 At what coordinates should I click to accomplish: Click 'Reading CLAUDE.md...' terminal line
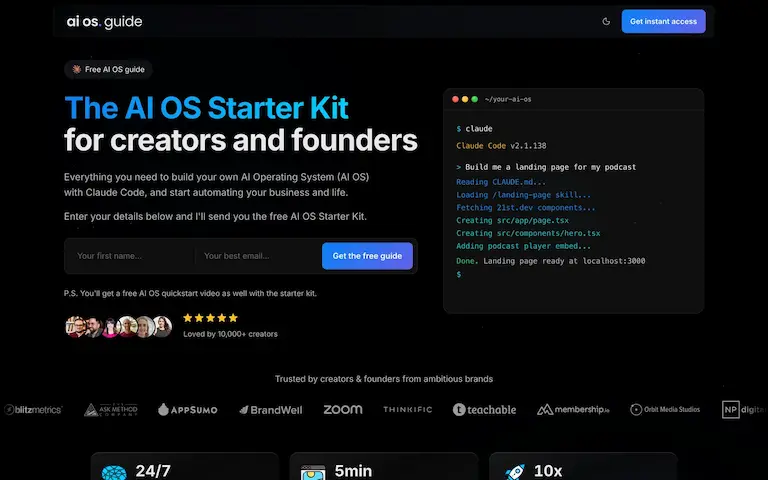pos(501,182)
